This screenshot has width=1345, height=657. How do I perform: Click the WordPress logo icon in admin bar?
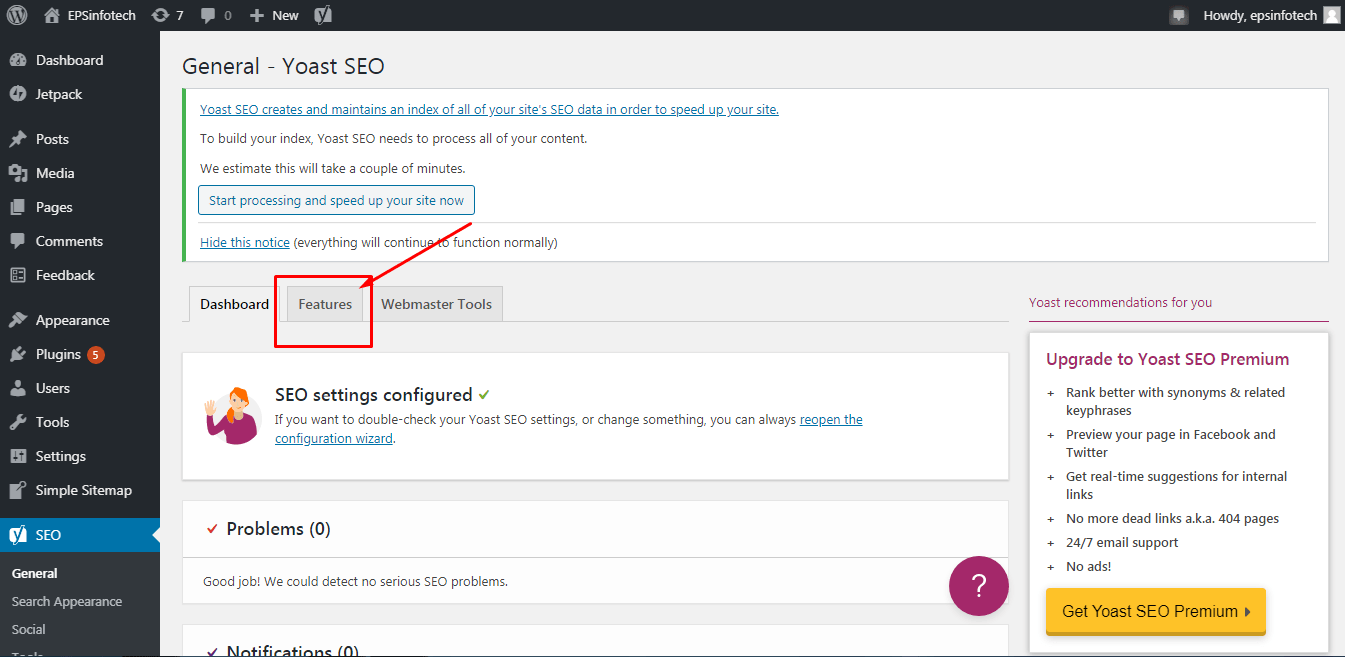(x=17, y=15)
